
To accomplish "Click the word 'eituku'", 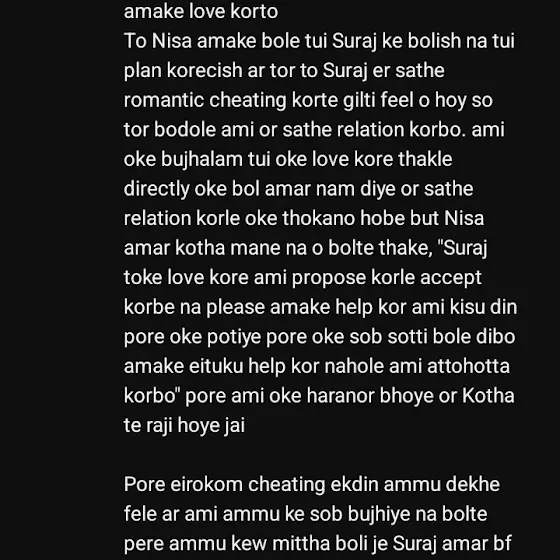I will pyautogui.click(x=216, y=366).
